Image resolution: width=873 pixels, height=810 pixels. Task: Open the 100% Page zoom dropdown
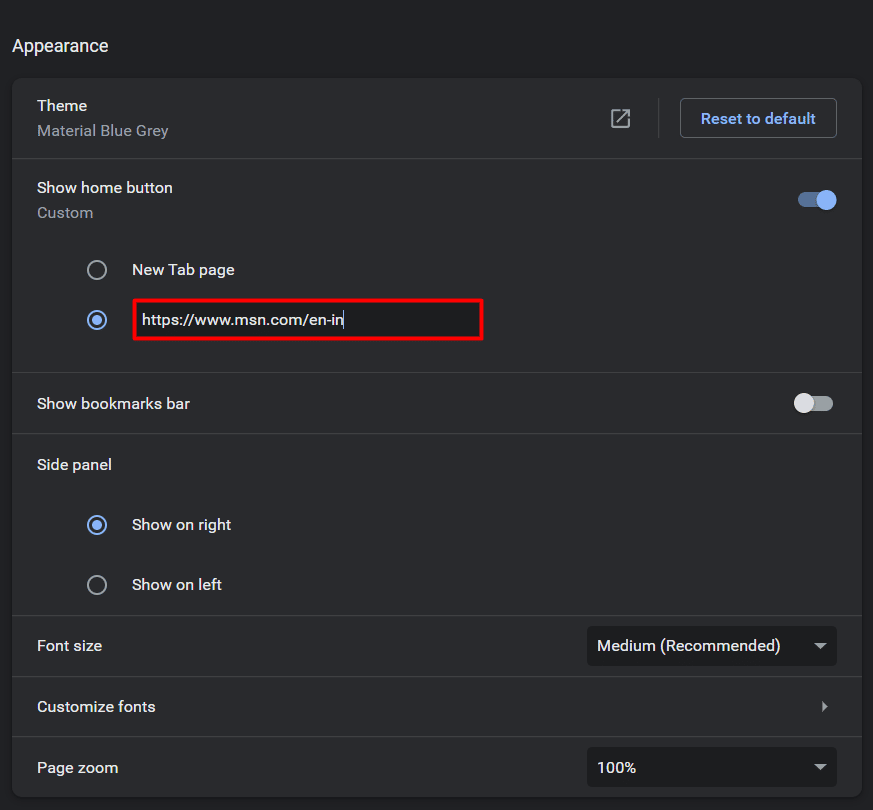click(x=712, y=767)
